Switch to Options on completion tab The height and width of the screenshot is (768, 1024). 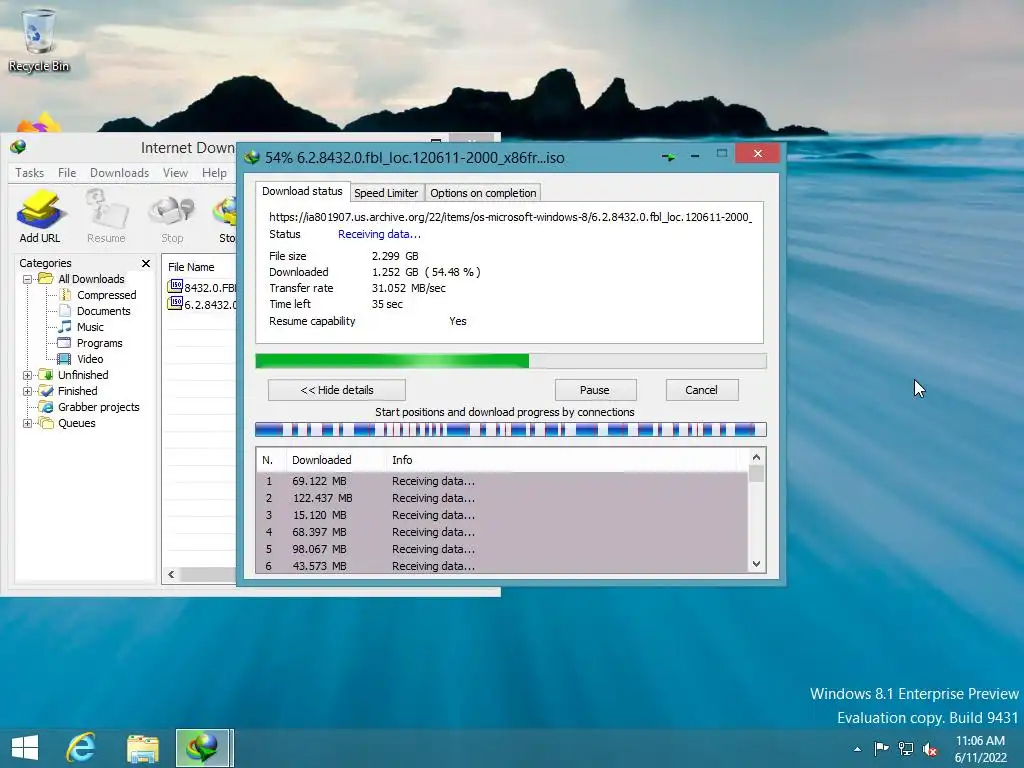coord(483,193)
